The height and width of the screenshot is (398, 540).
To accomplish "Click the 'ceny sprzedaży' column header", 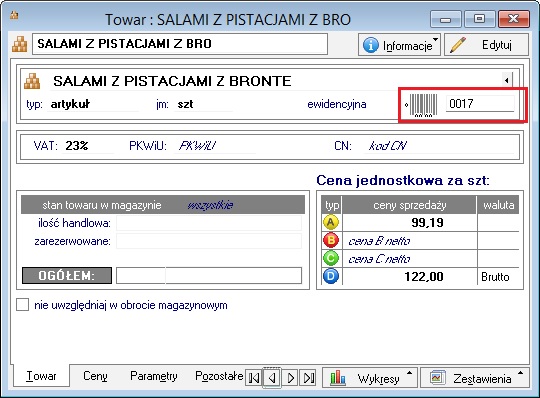I will [410, 205].
